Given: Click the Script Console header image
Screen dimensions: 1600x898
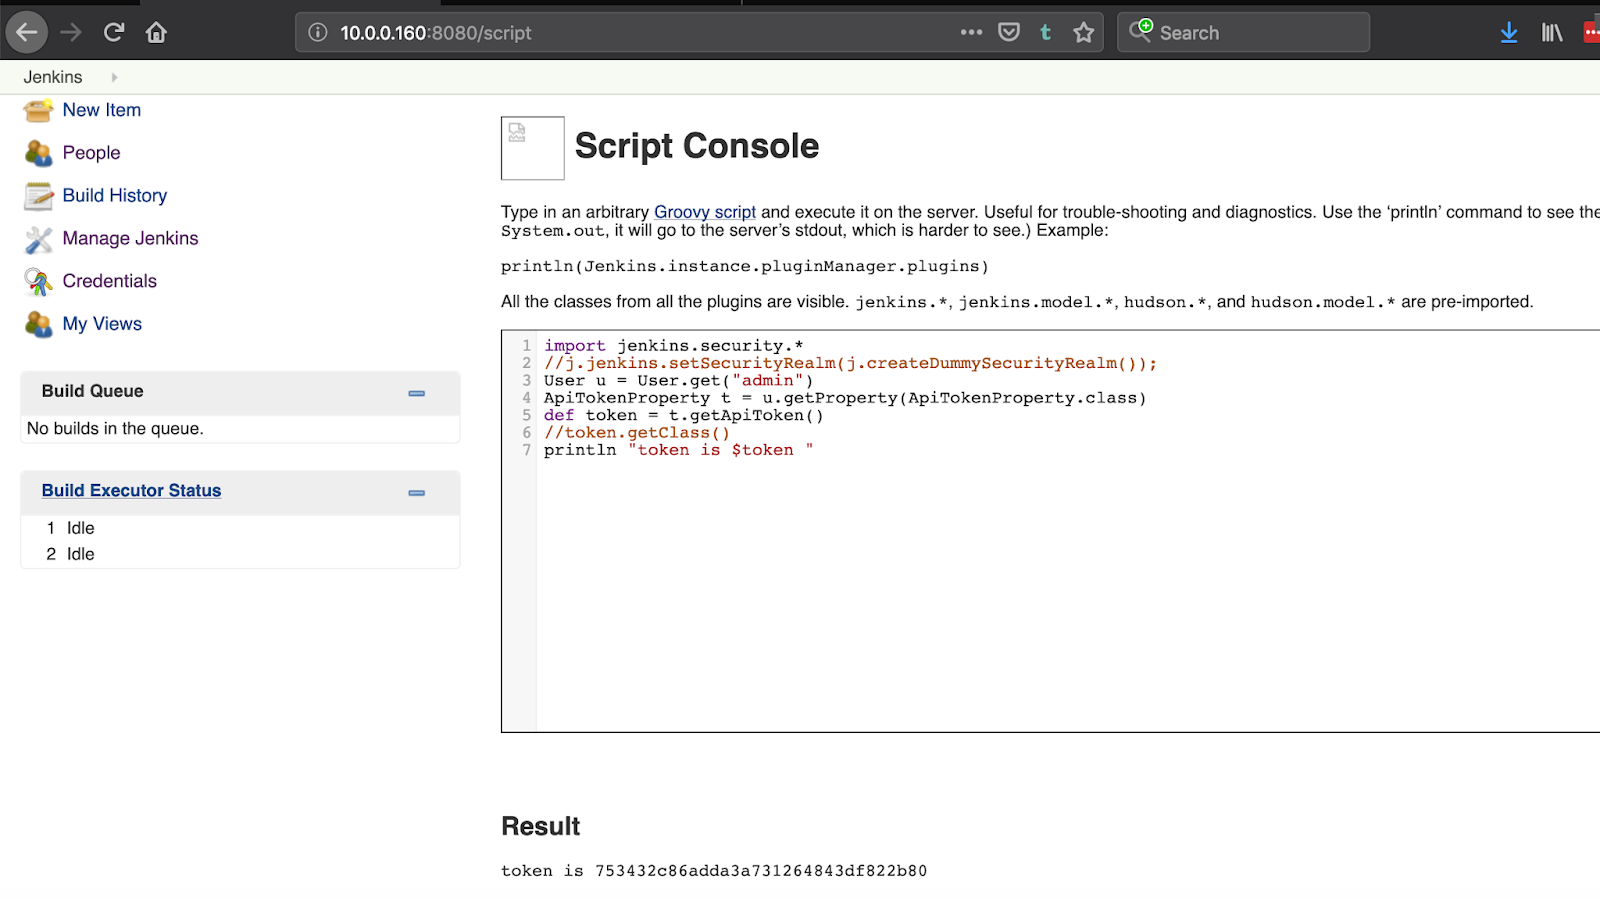Looking at the screenshot, I should tap(532, 148).
